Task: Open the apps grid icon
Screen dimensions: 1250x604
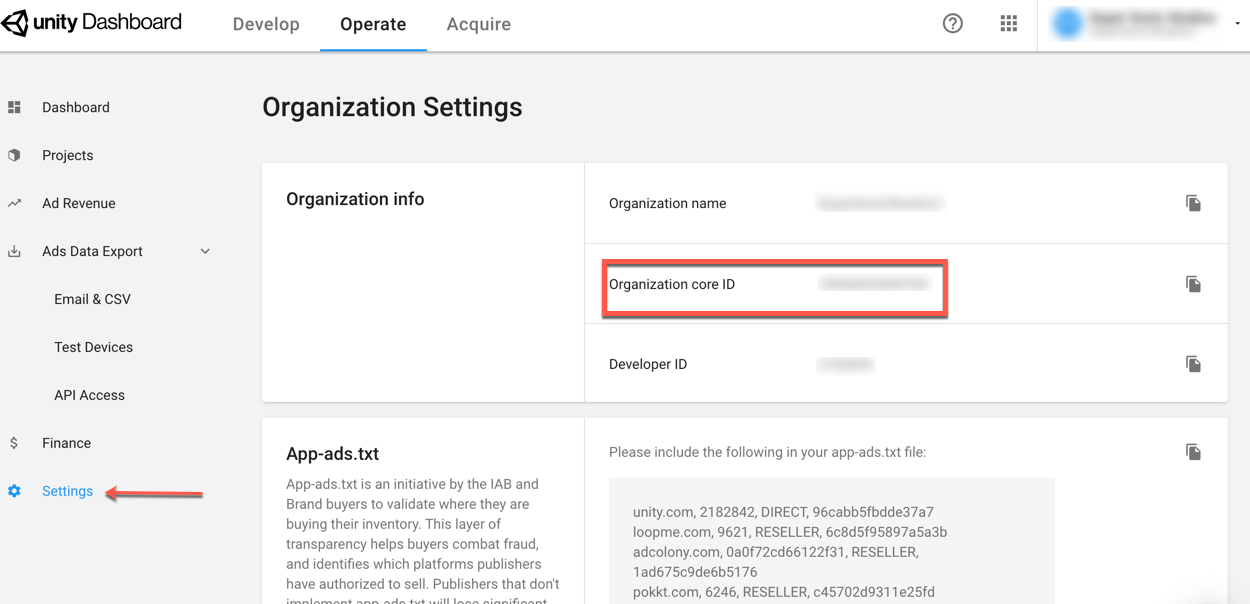Action: coord(1008,24)
